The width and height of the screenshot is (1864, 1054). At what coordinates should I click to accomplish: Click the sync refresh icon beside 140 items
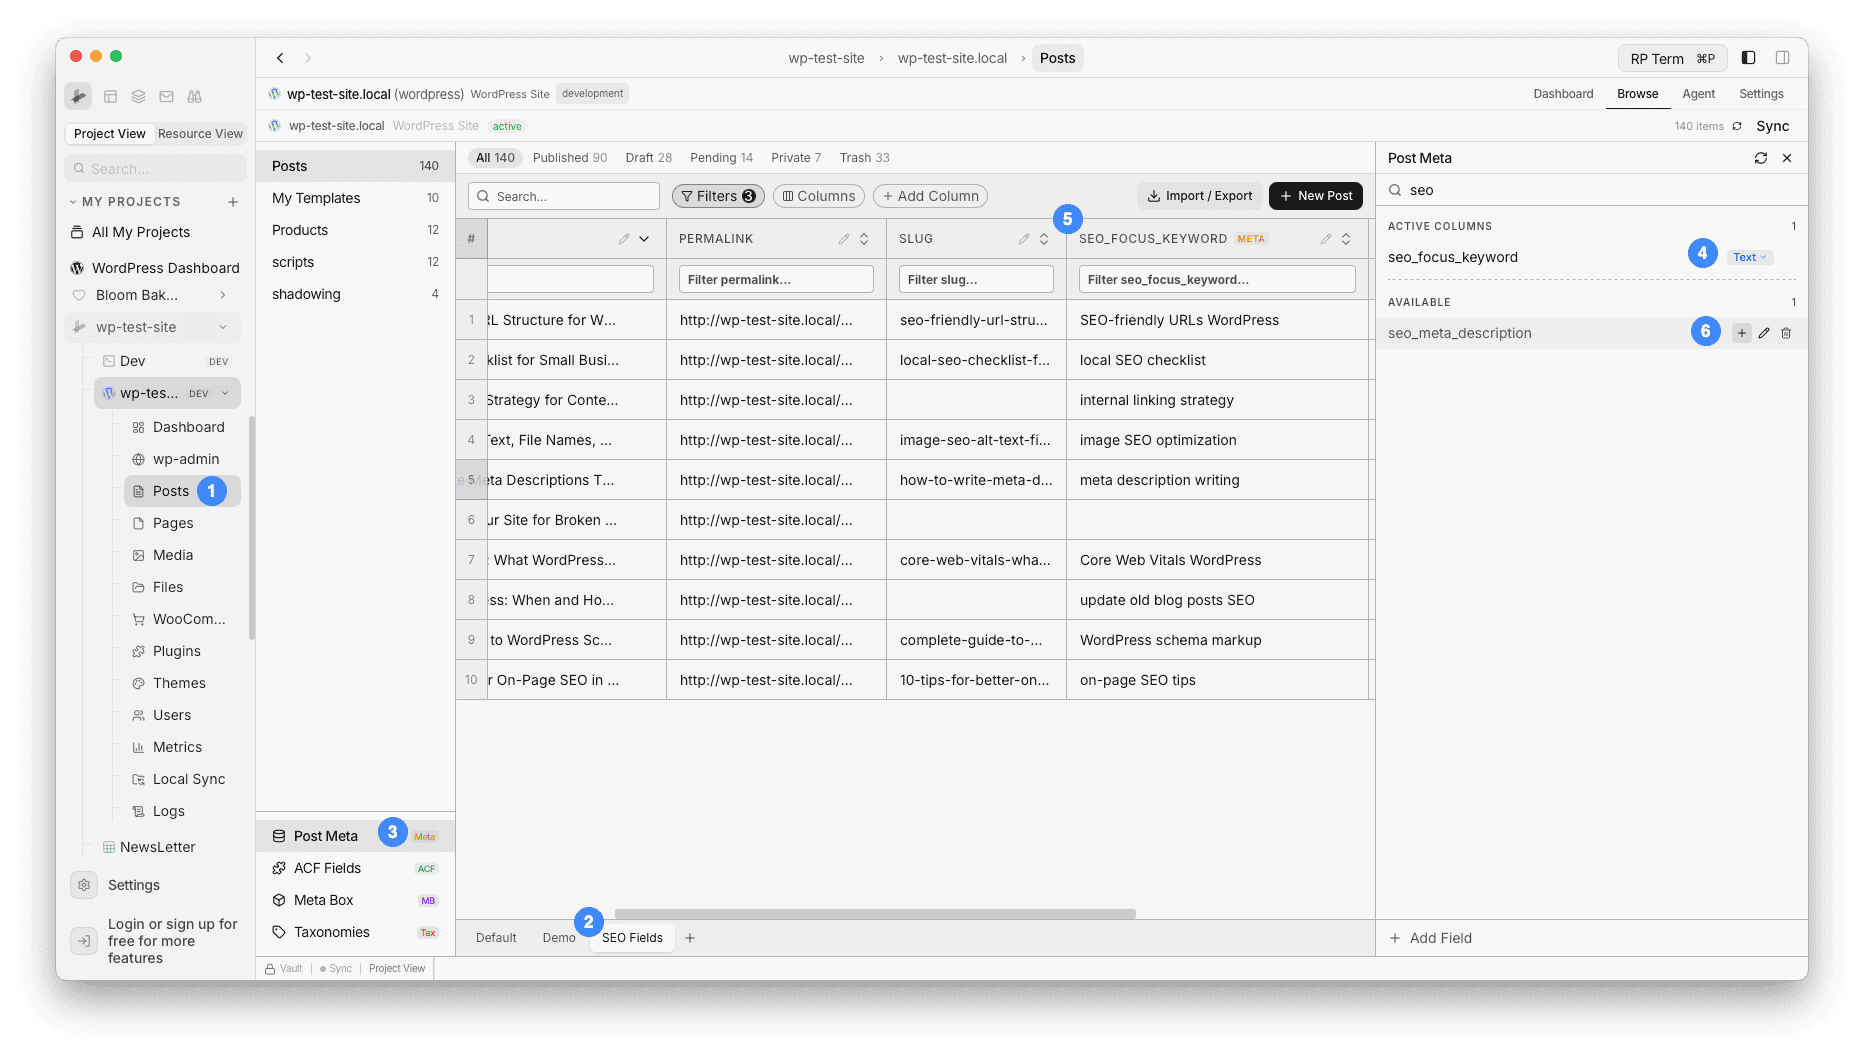(x=1737, y=126)
